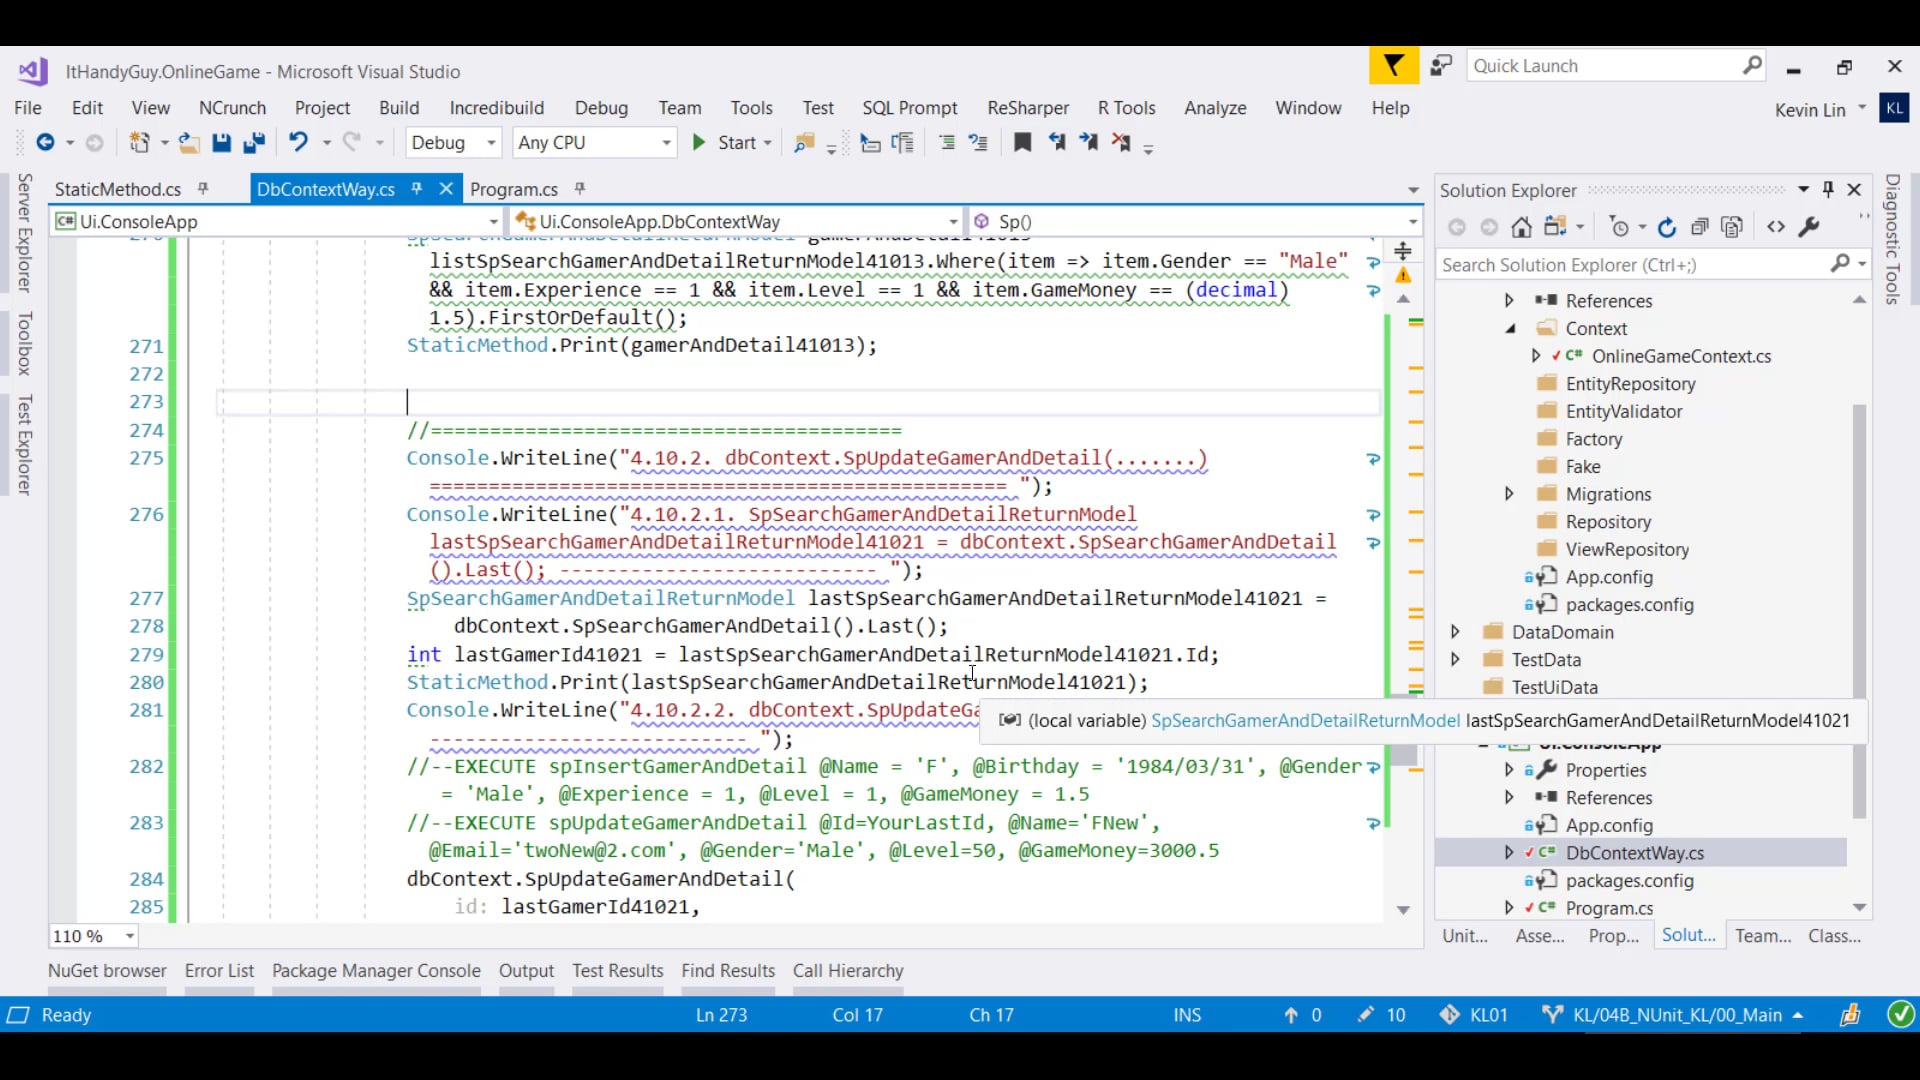Click the Undo arrow icon
The height and width of the screenshot is (1080, 1920).
click(298, 142)
